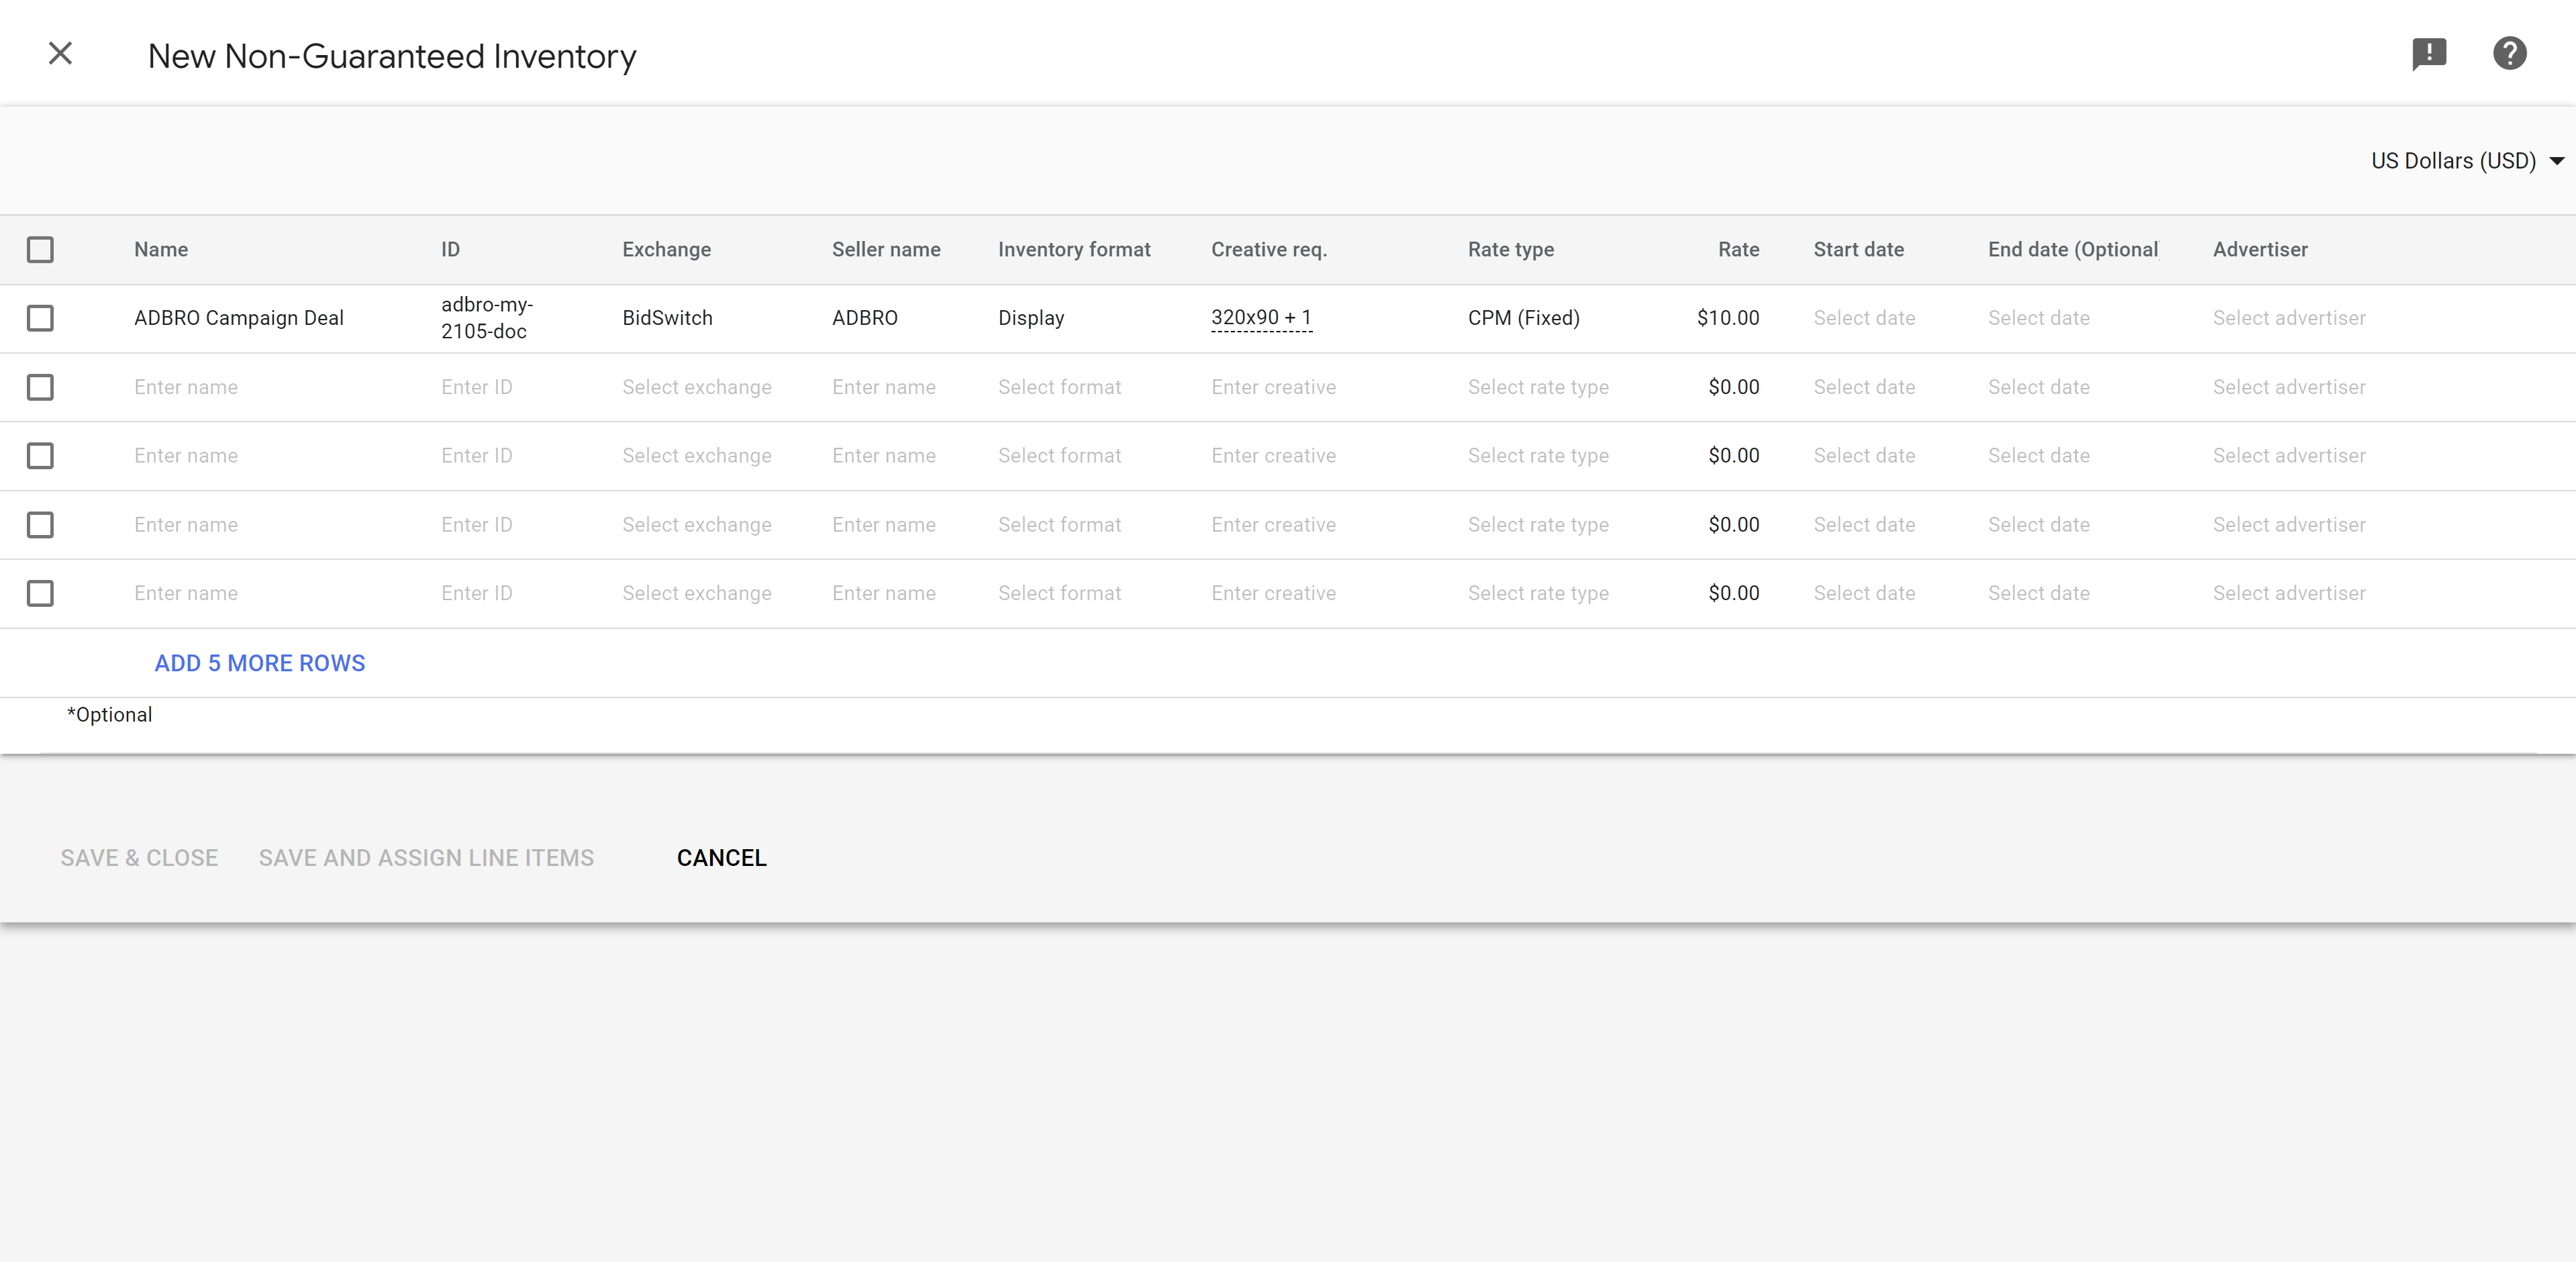Viewport: 2576px width, 1262px height.
Task: Choose advertiser for the ADBRO deal row
Action: [x=2288, y=318]
